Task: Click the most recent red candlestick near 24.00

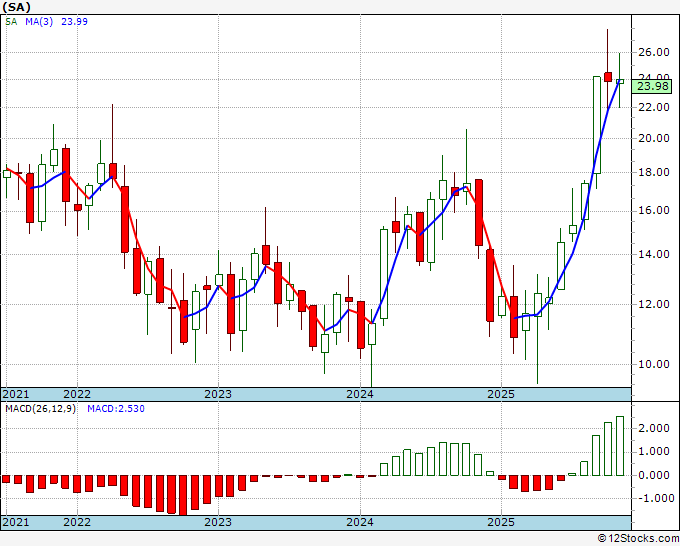Action: (x=608, y=77)
